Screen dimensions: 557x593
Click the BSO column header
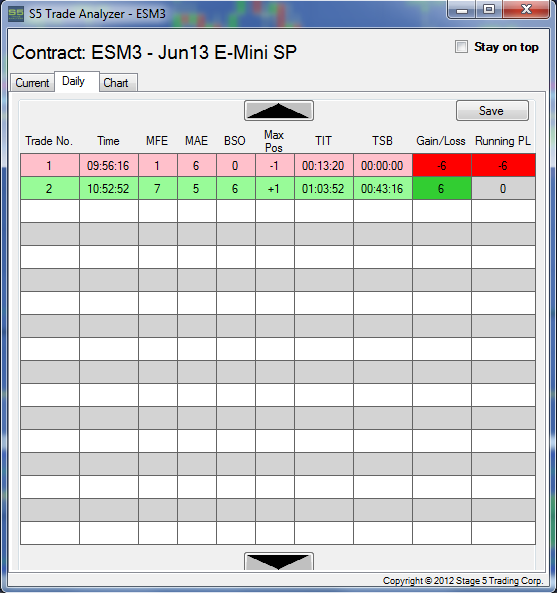tap(235, 141)
